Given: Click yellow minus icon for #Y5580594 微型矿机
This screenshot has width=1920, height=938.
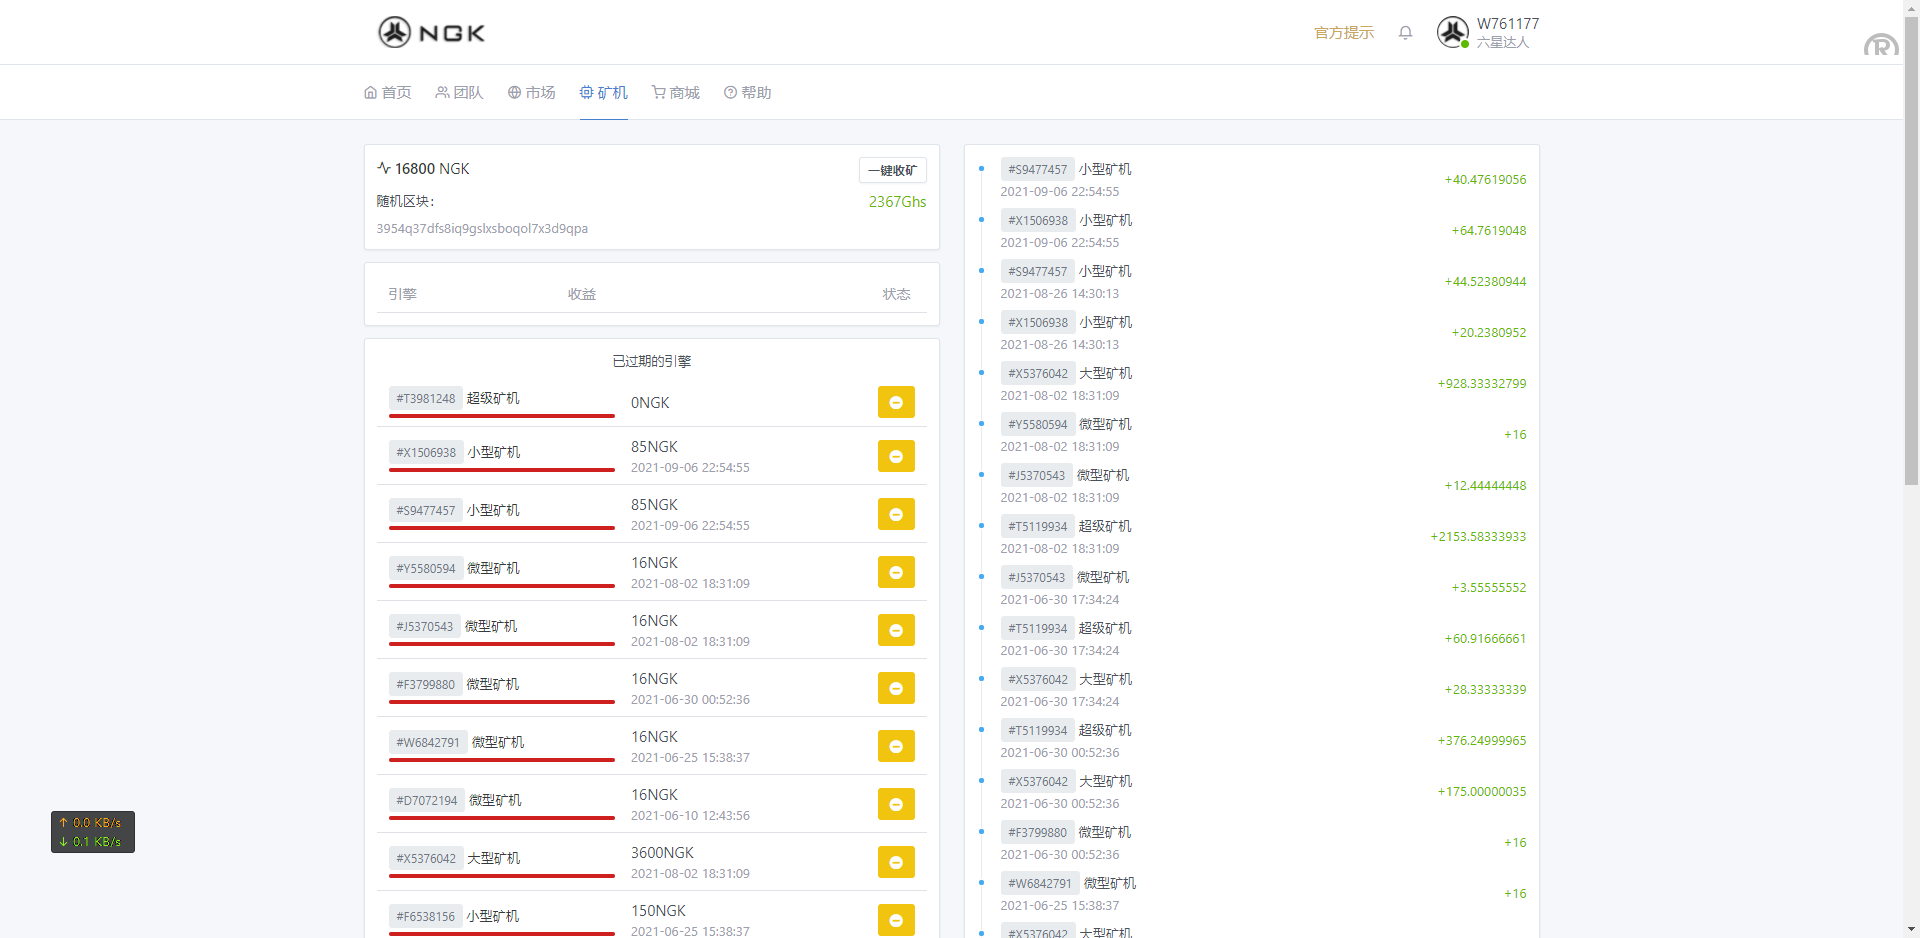Looking at the screenshot, I should point(896,572).
